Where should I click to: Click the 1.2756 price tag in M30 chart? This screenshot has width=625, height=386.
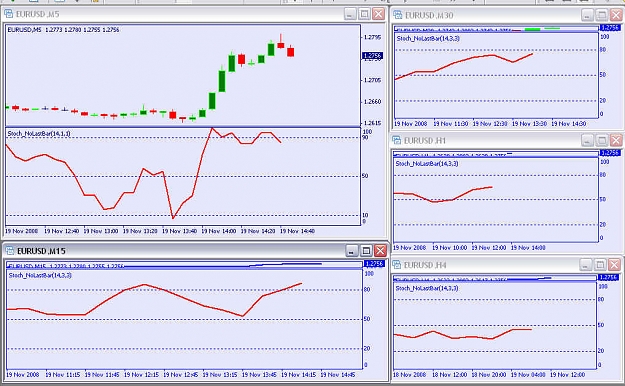[x=610, y=28]
